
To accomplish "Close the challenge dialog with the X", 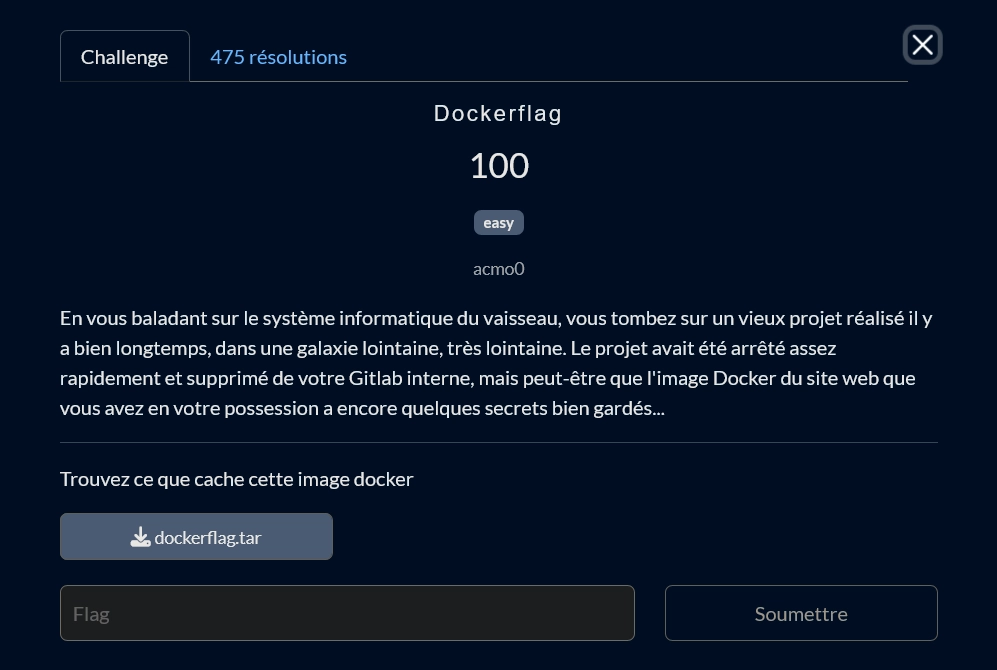I will tap(922, 45).
